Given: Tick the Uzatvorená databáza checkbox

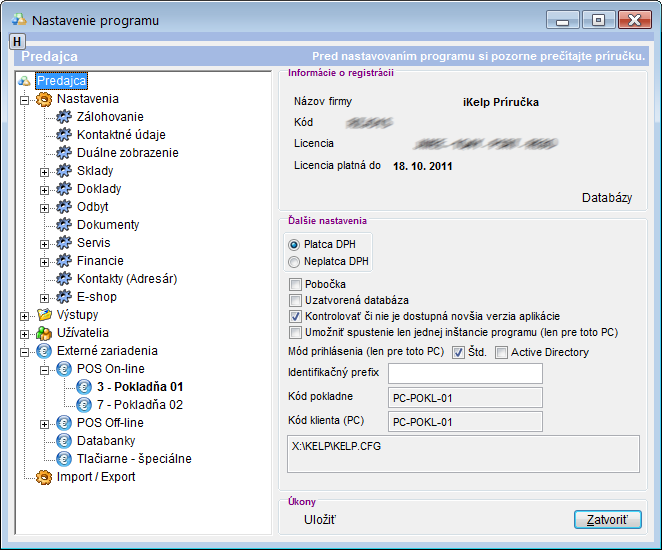Looking at the screenshot, I should point(295,300).
